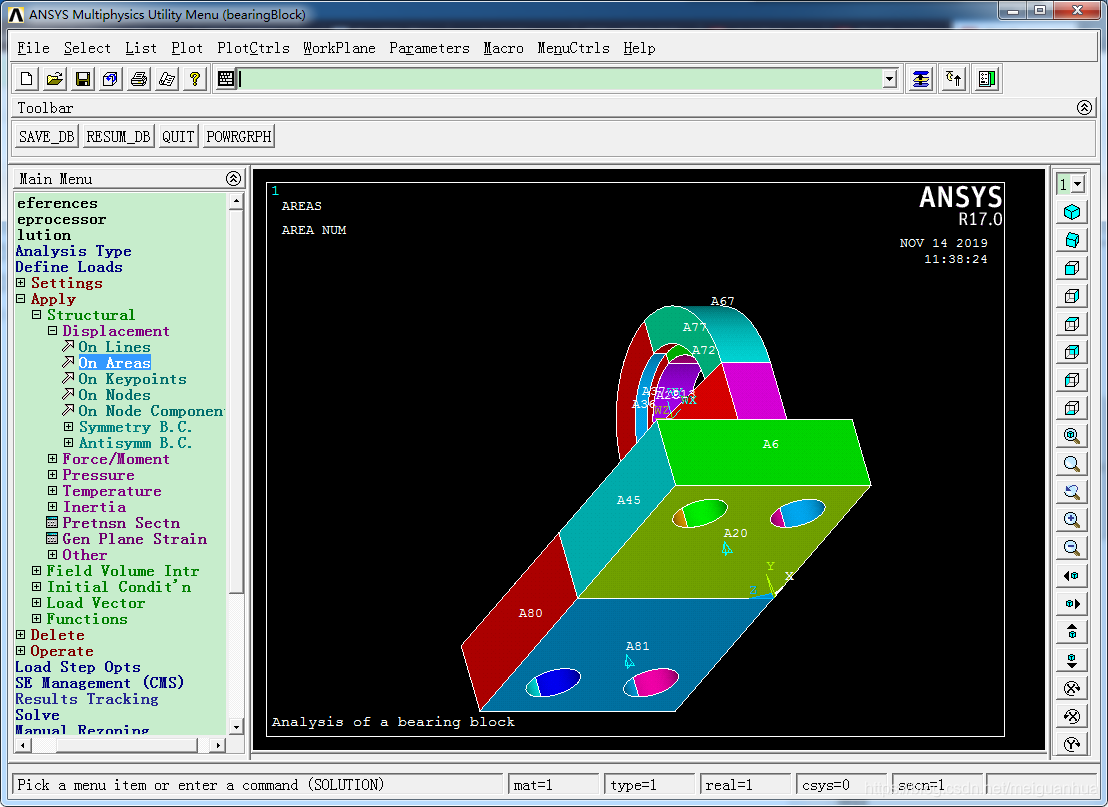
Task: Pan the model down
Action: (1071, 660)
